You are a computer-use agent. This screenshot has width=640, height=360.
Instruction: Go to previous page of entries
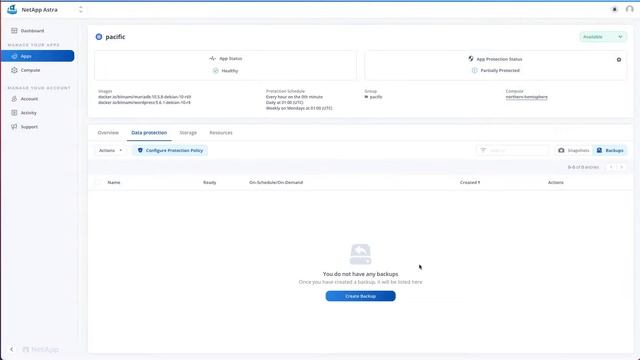tap(611, 167)
